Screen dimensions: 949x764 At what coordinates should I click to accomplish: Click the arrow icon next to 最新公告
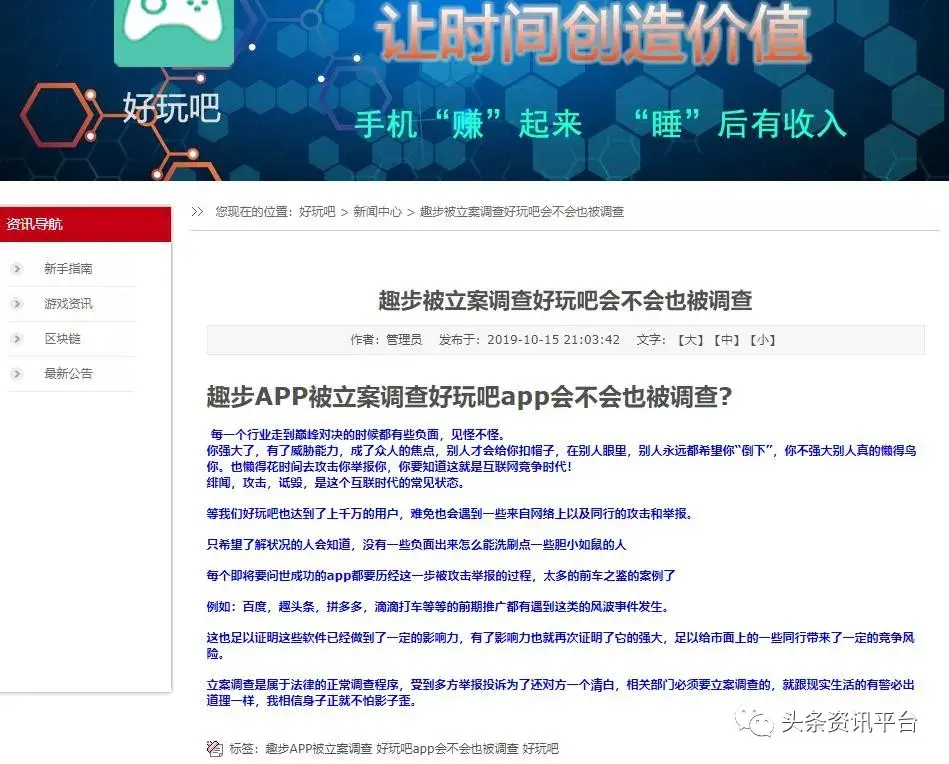coord(16,374)
